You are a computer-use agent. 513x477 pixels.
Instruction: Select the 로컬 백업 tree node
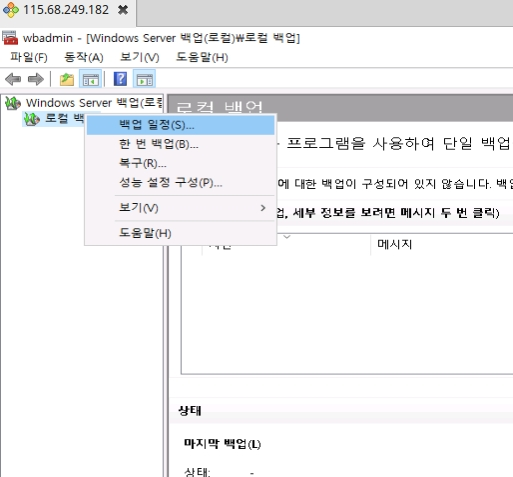coord(64,118)
